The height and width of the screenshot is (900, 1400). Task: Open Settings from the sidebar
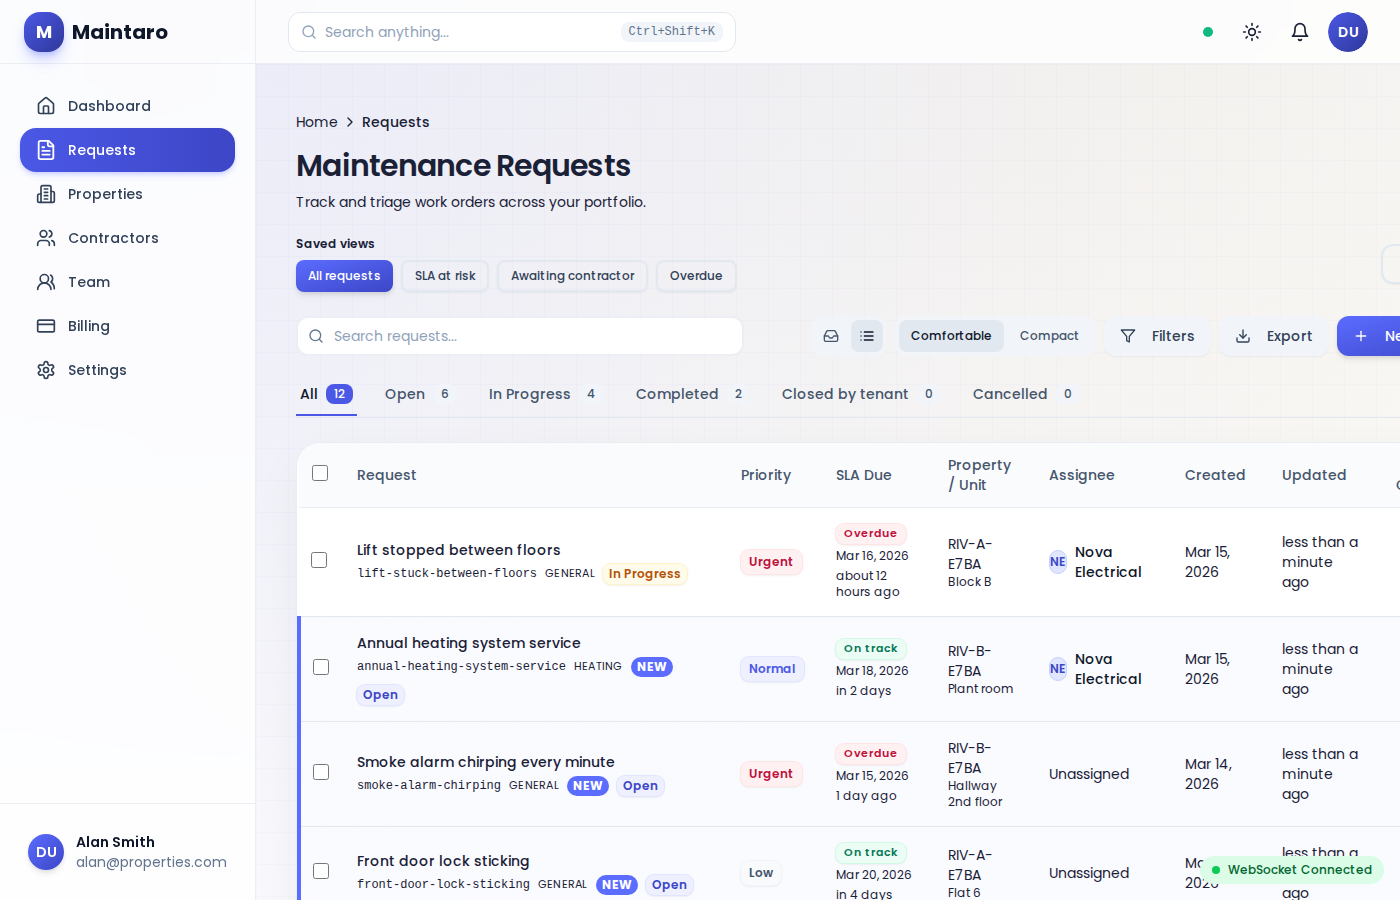[x=97, y=370]
